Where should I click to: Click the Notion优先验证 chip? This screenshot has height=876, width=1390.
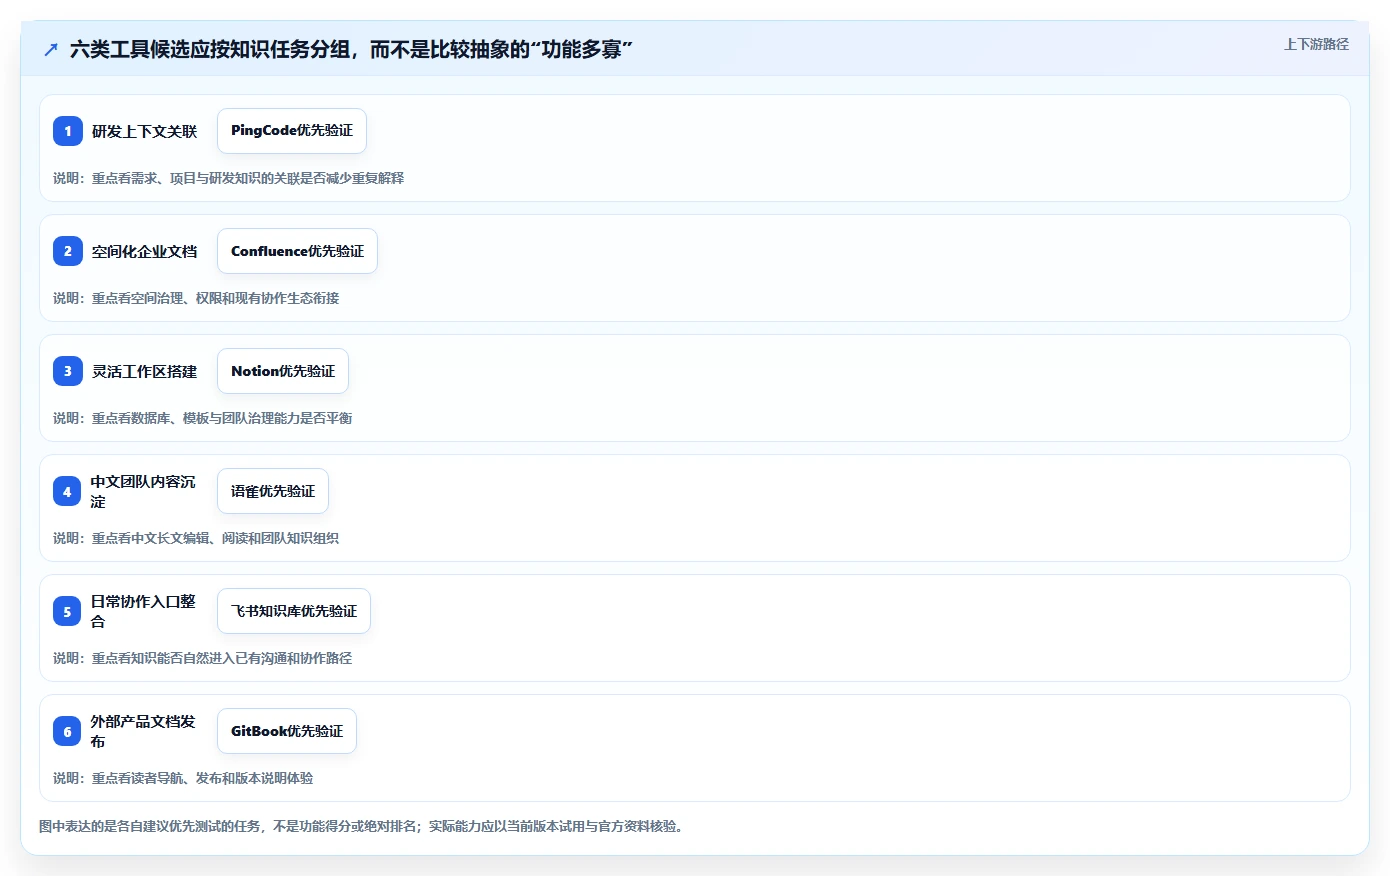(283, 371)
